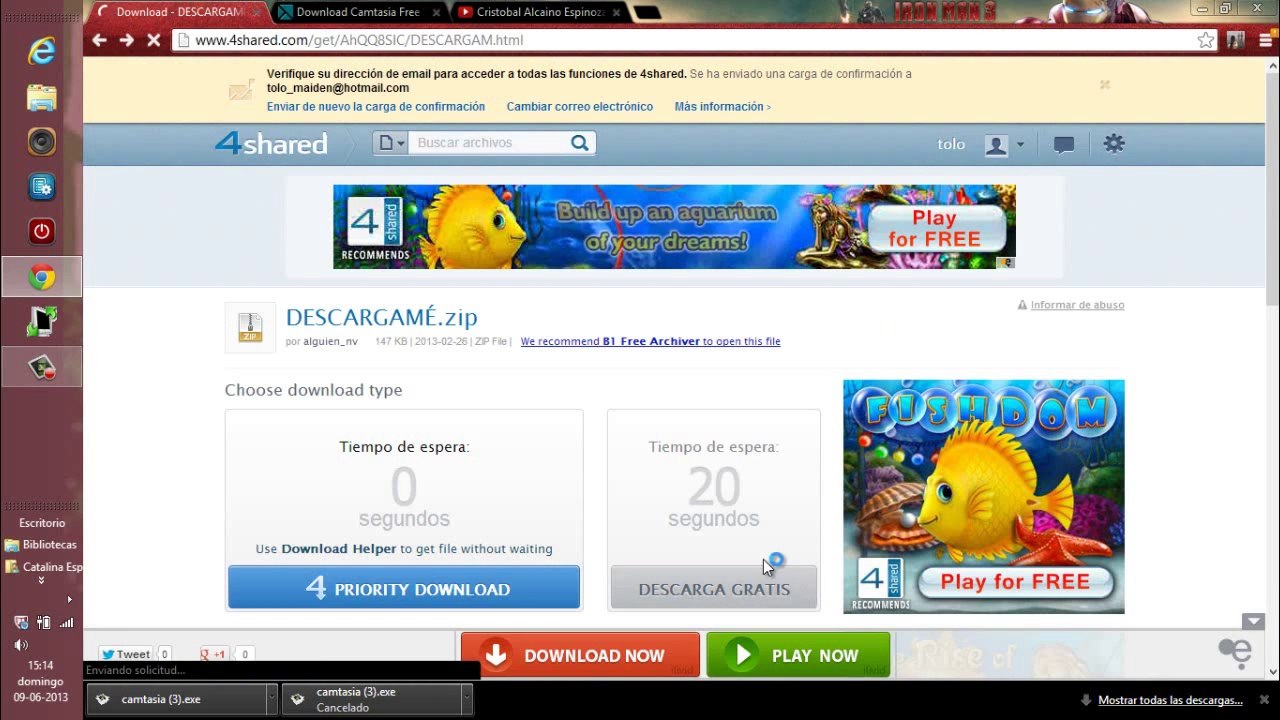Click the red power button taskbar icon

tap(42, 232)
